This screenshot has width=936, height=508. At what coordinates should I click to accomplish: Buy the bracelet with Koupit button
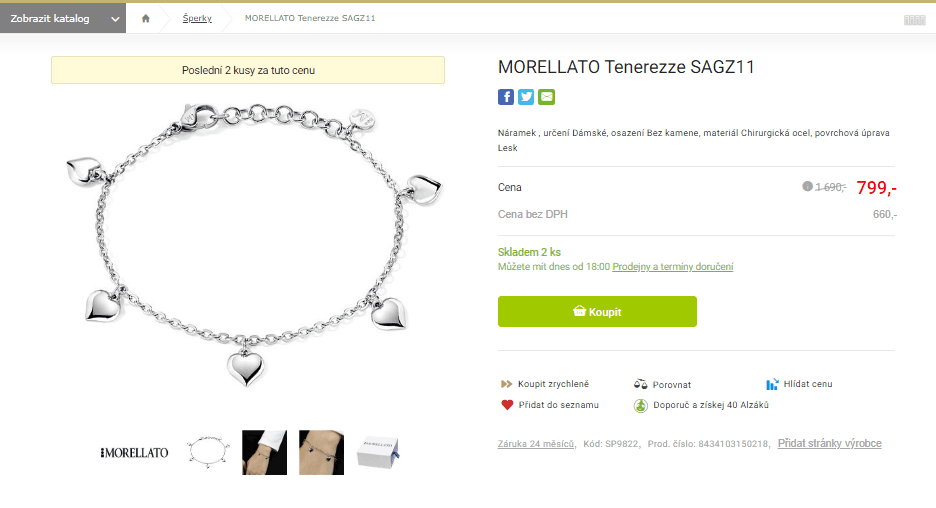pyautogui.click(x=597, y=312)
